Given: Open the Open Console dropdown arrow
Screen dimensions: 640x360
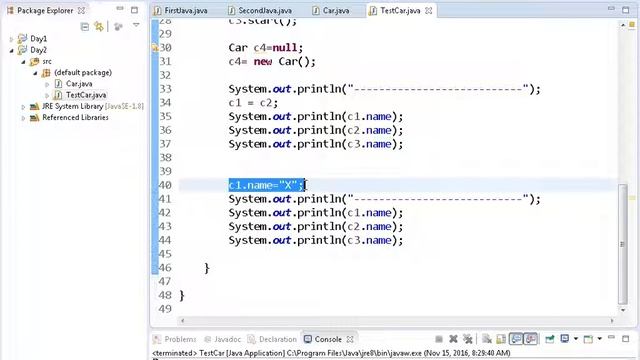Looking at the screenshot, I should coord(600,339).
